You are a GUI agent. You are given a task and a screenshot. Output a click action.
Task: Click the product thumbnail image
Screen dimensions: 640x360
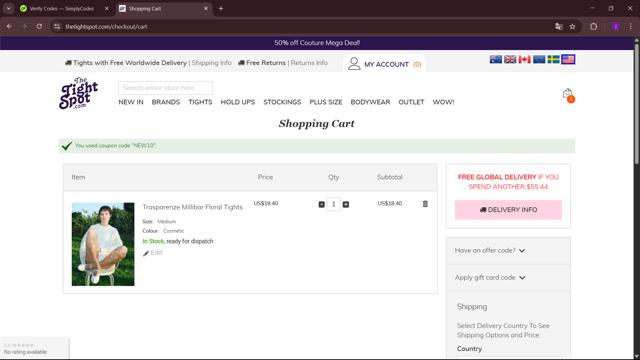[x=103, y=244]
